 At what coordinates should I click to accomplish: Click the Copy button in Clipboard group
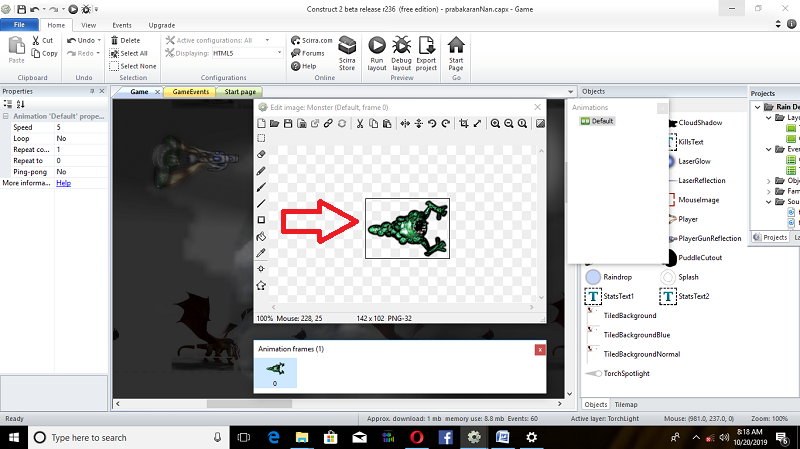click(44, 53)
